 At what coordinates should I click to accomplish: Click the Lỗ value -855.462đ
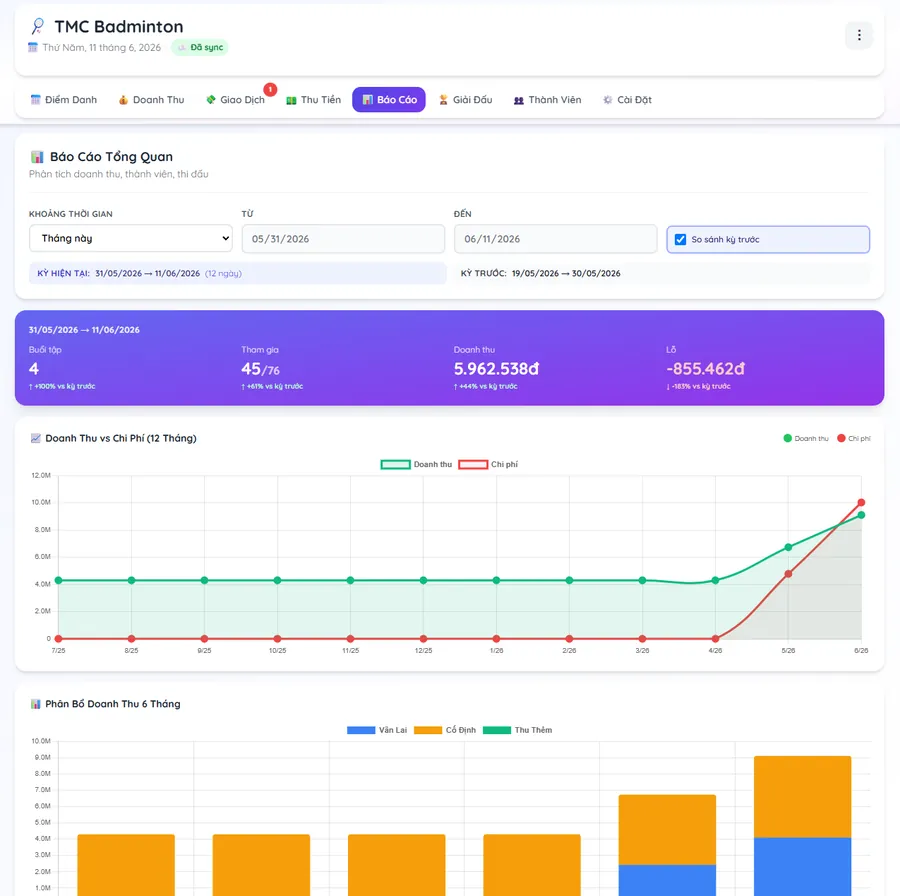pyautogui.click(x=705, y=369)
